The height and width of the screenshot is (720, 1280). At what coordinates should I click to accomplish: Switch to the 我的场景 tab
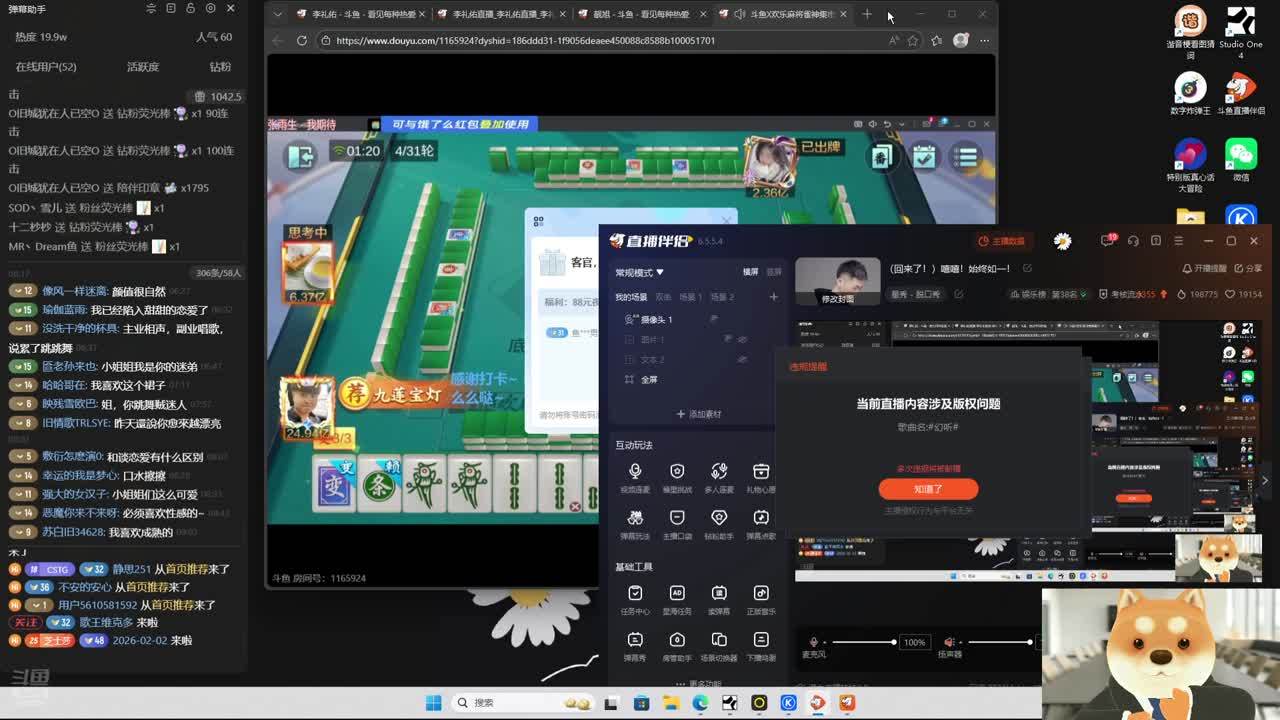click(x=631, y=297)
